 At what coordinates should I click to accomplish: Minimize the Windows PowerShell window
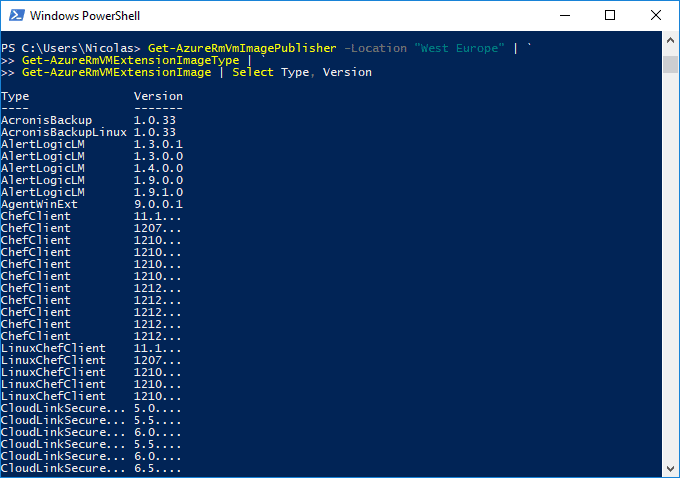(565, 16)
